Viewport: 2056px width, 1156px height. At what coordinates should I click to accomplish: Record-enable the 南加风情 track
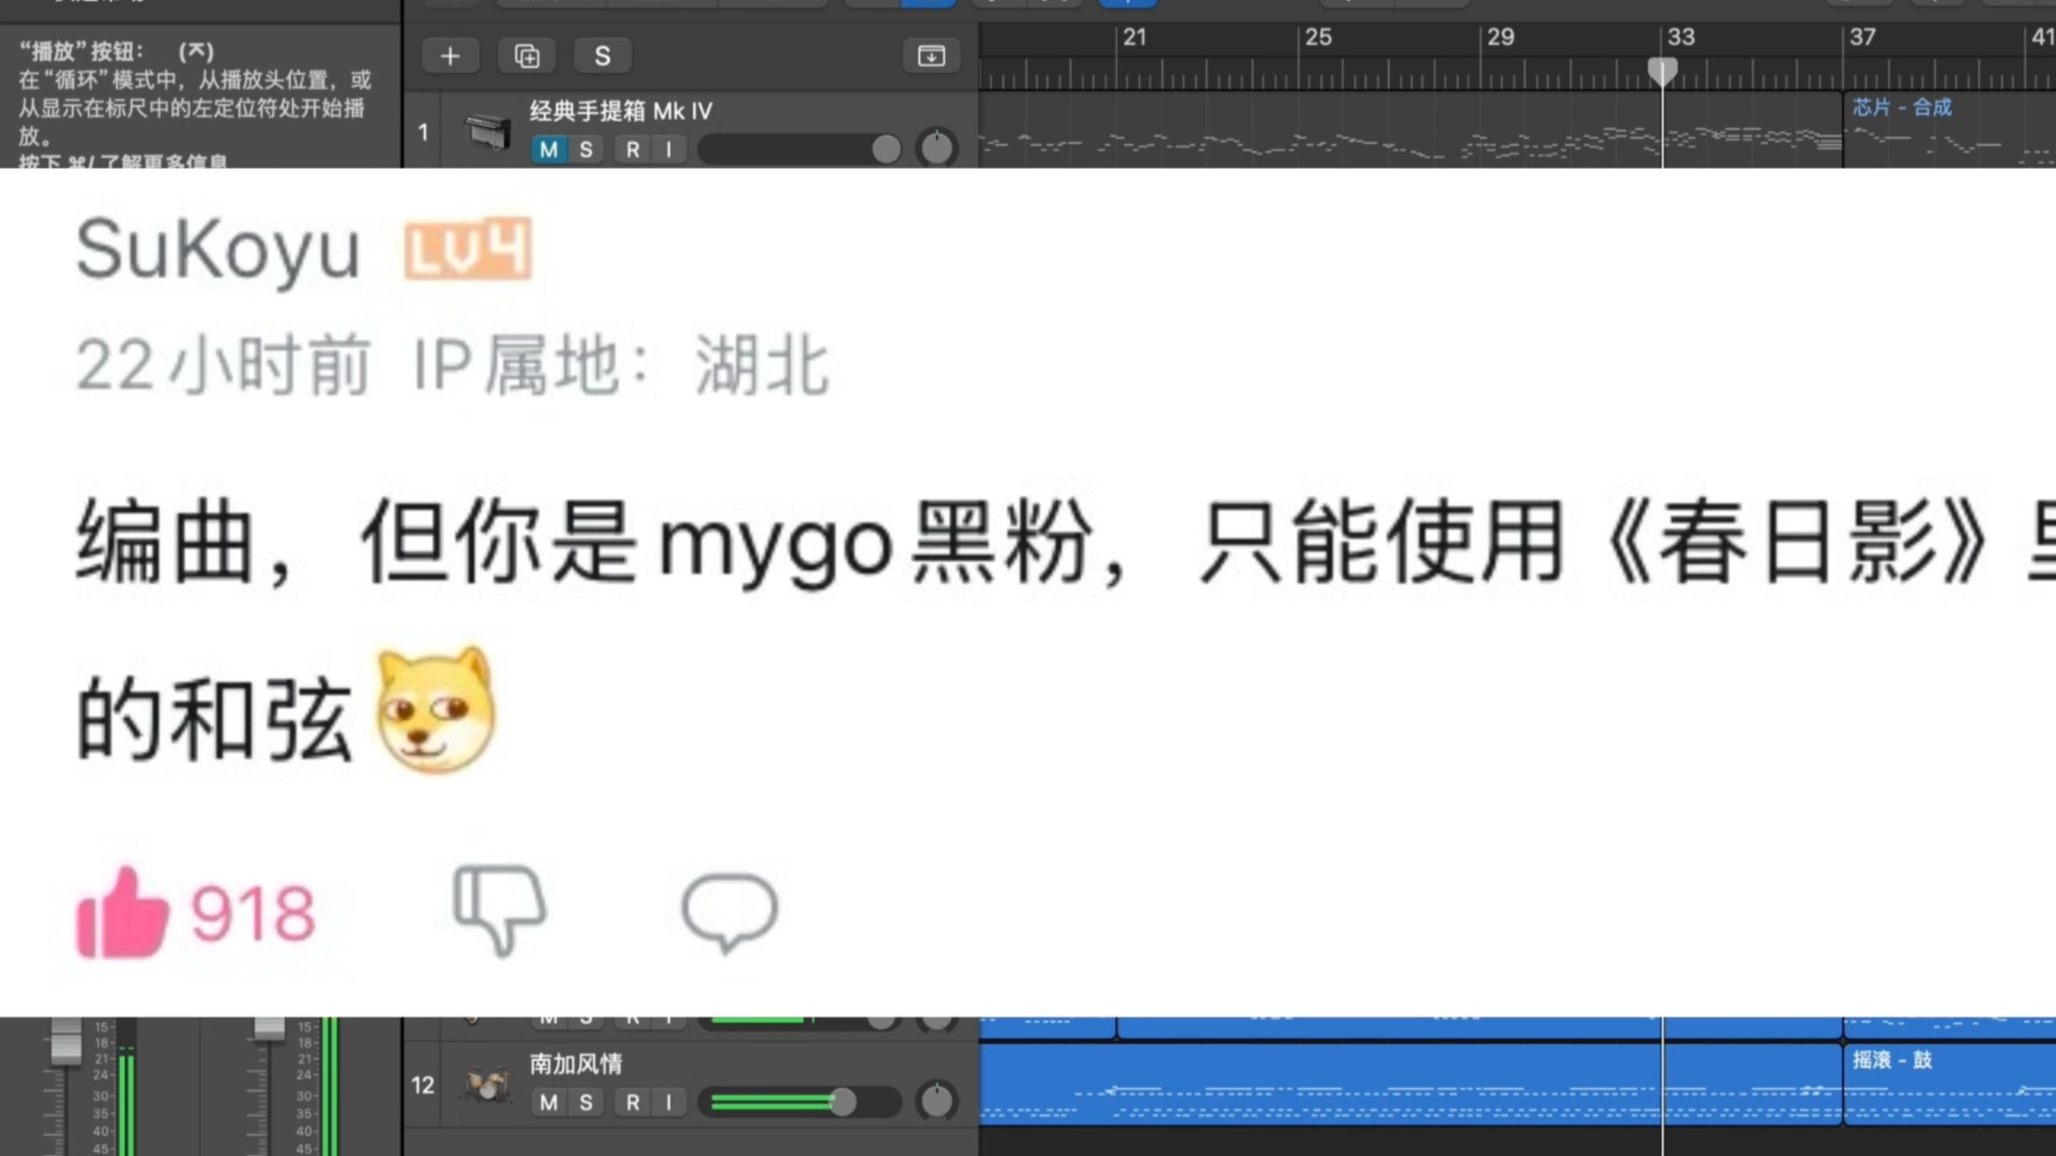(x=633, y=1102)
